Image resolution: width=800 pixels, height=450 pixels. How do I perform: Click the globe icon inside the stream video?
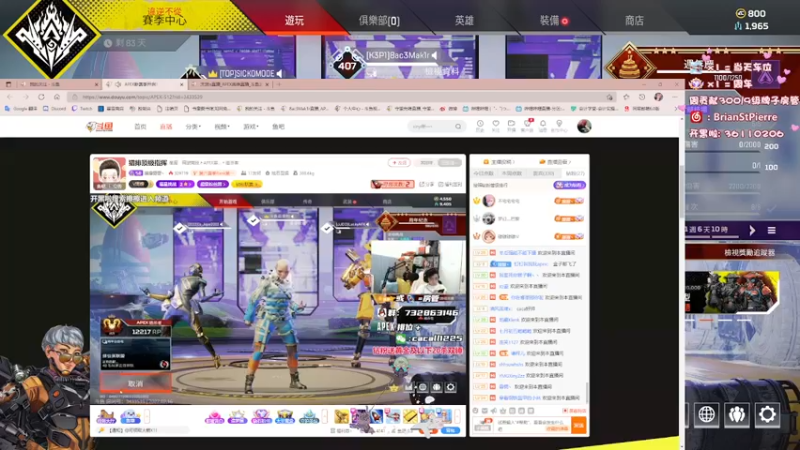coord(423,387)
